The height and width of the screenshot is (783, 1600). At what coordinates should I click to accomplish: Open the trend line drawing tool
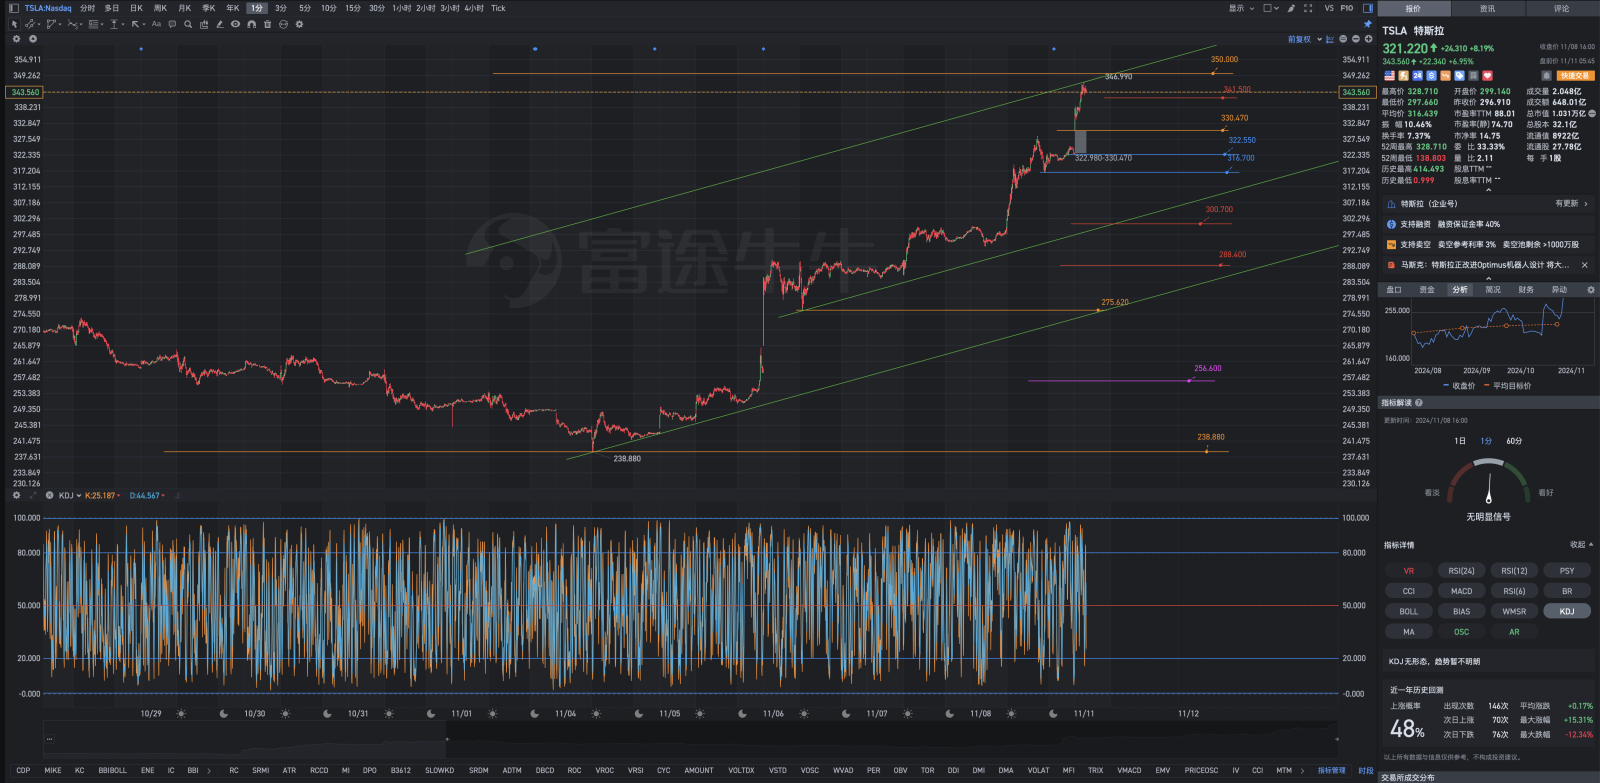point(30,24)
